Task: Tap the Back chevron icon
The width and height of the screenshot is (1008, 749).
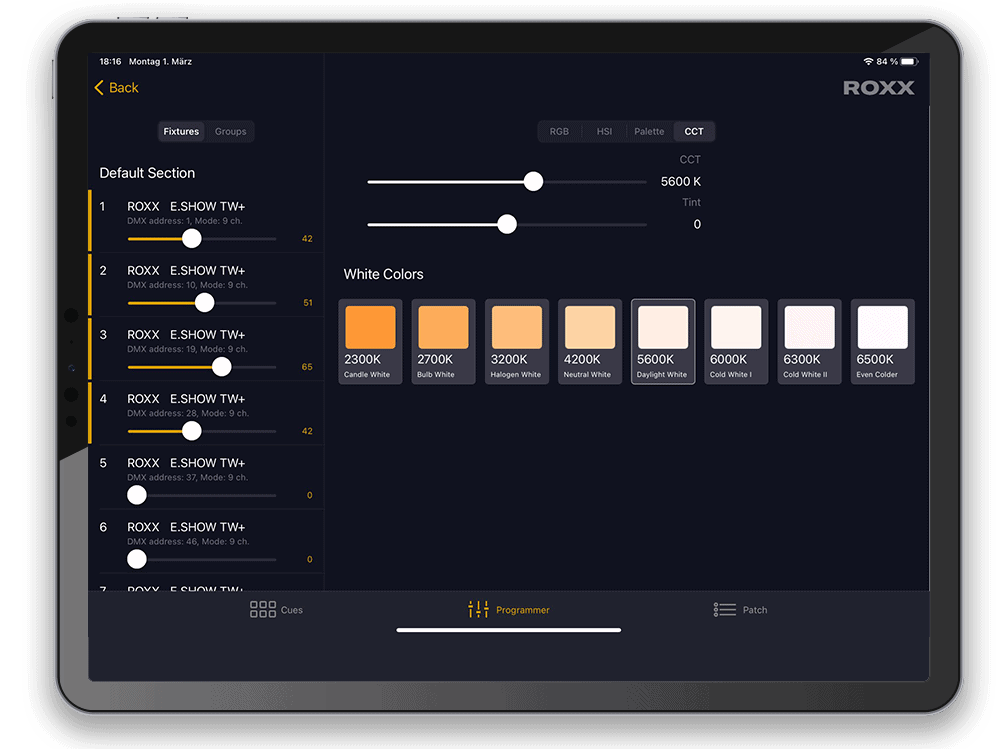Action: click(x=99, y=87)
